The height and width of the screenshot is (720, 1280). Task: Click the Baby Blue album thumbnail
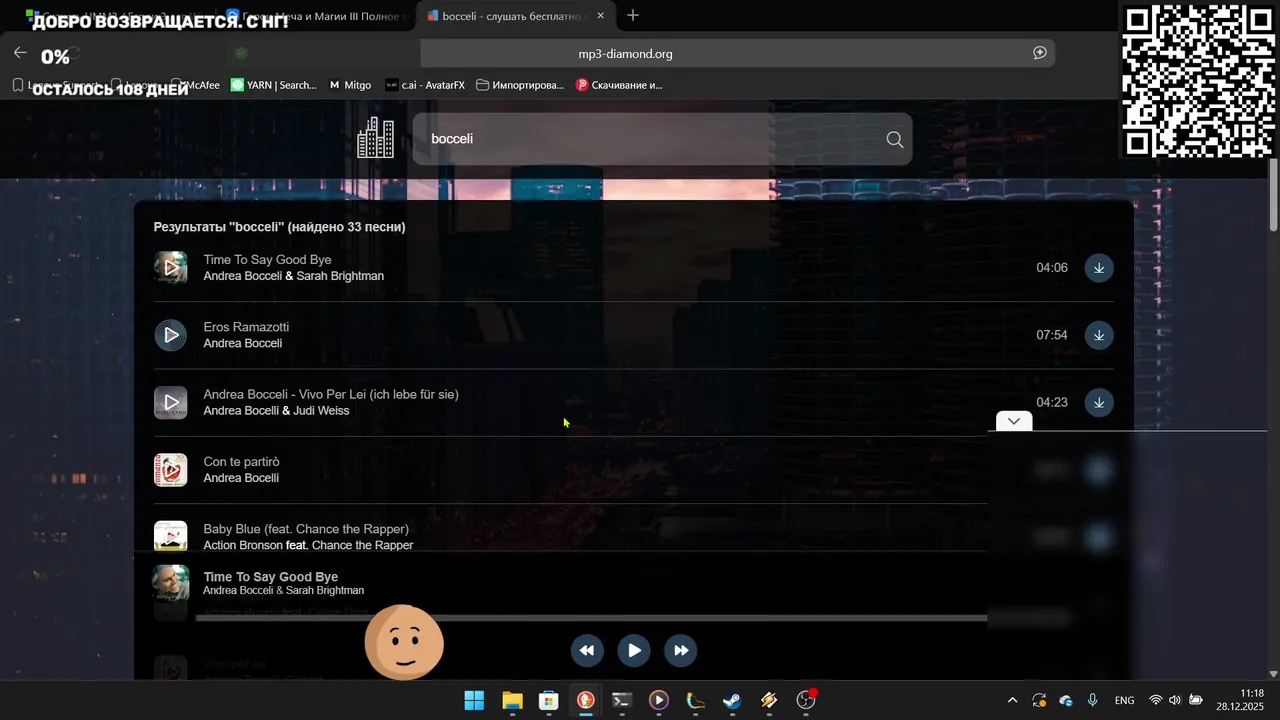tap(171, 535)
